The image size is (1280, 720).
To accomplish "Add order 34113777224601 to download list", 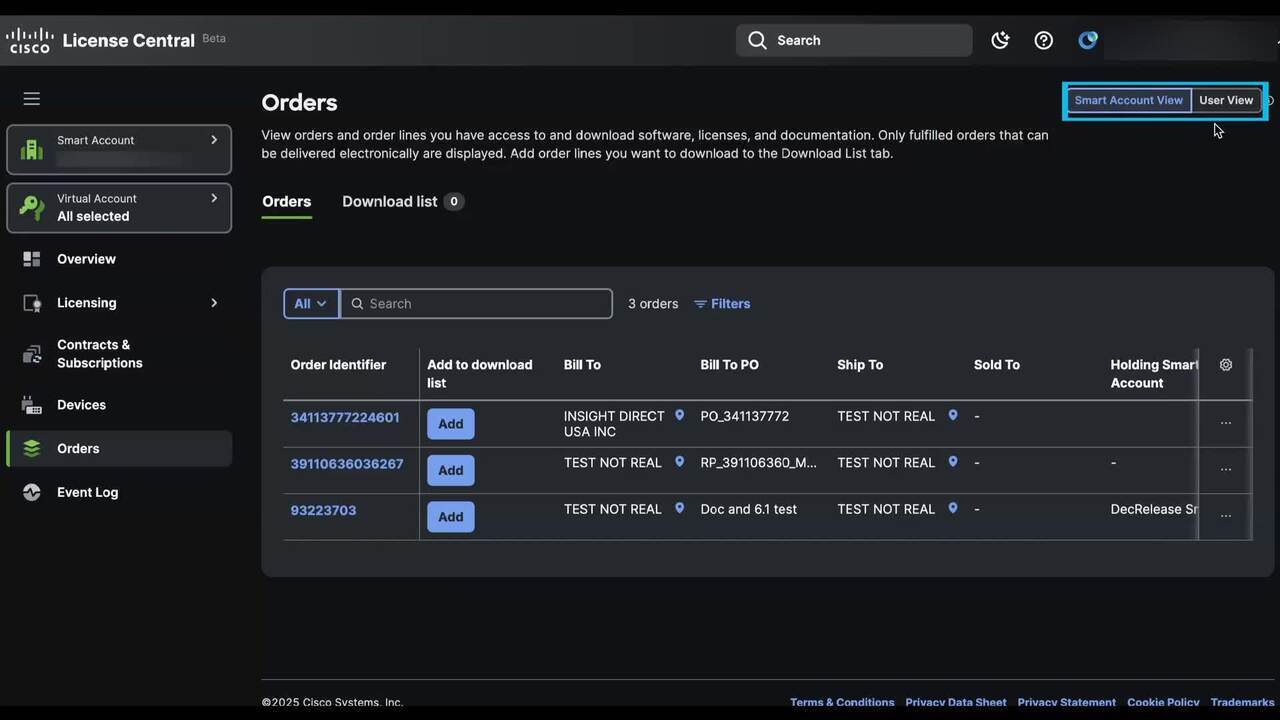I will click(x=450, y=424).
